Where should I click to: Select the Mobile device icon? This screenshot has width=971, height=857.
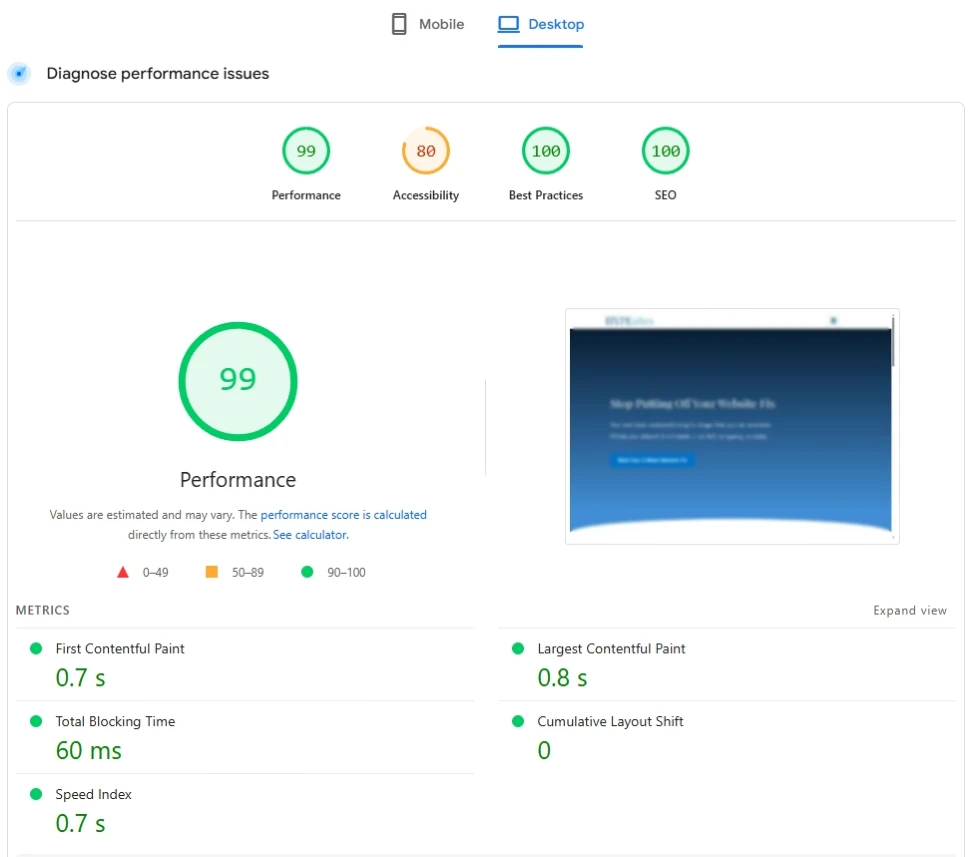(x=399, y=23)
